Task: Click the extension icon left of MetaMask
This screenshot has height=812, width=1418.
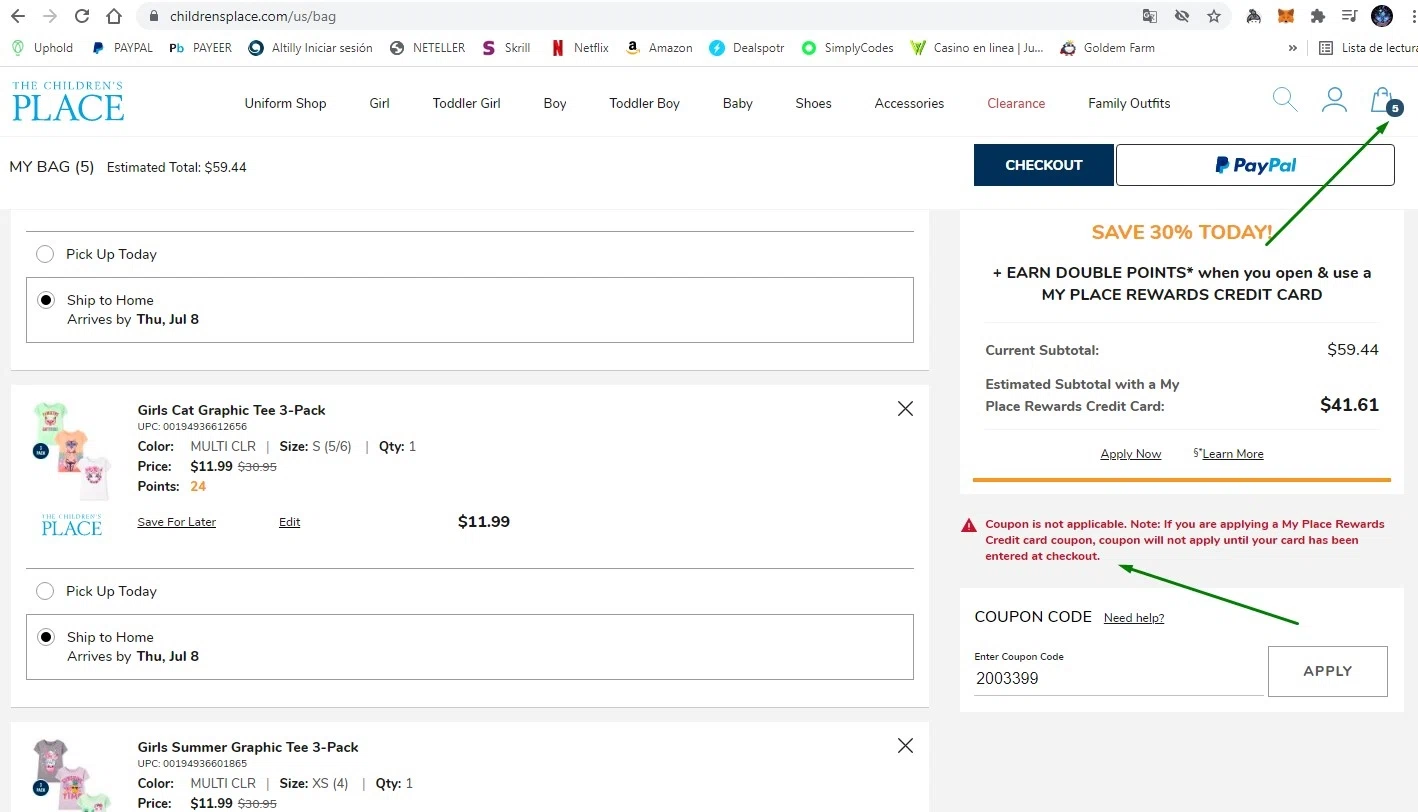Action: pos(1253,16)
